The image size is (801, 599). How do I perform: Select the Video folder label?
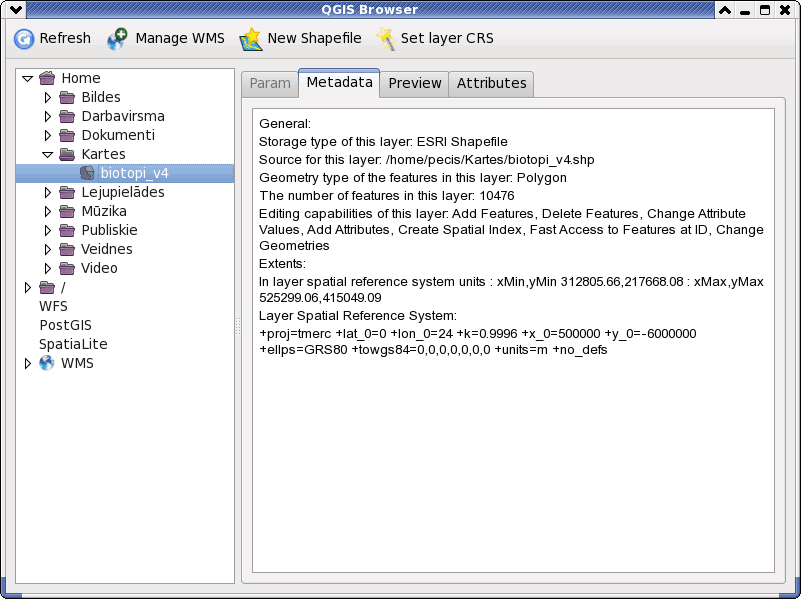coord(99,268)
